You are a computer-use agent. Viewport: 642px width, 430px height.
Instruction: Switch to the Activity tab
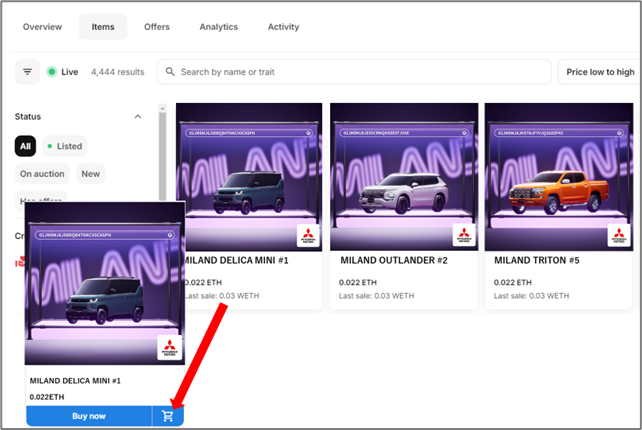[283, 27]
